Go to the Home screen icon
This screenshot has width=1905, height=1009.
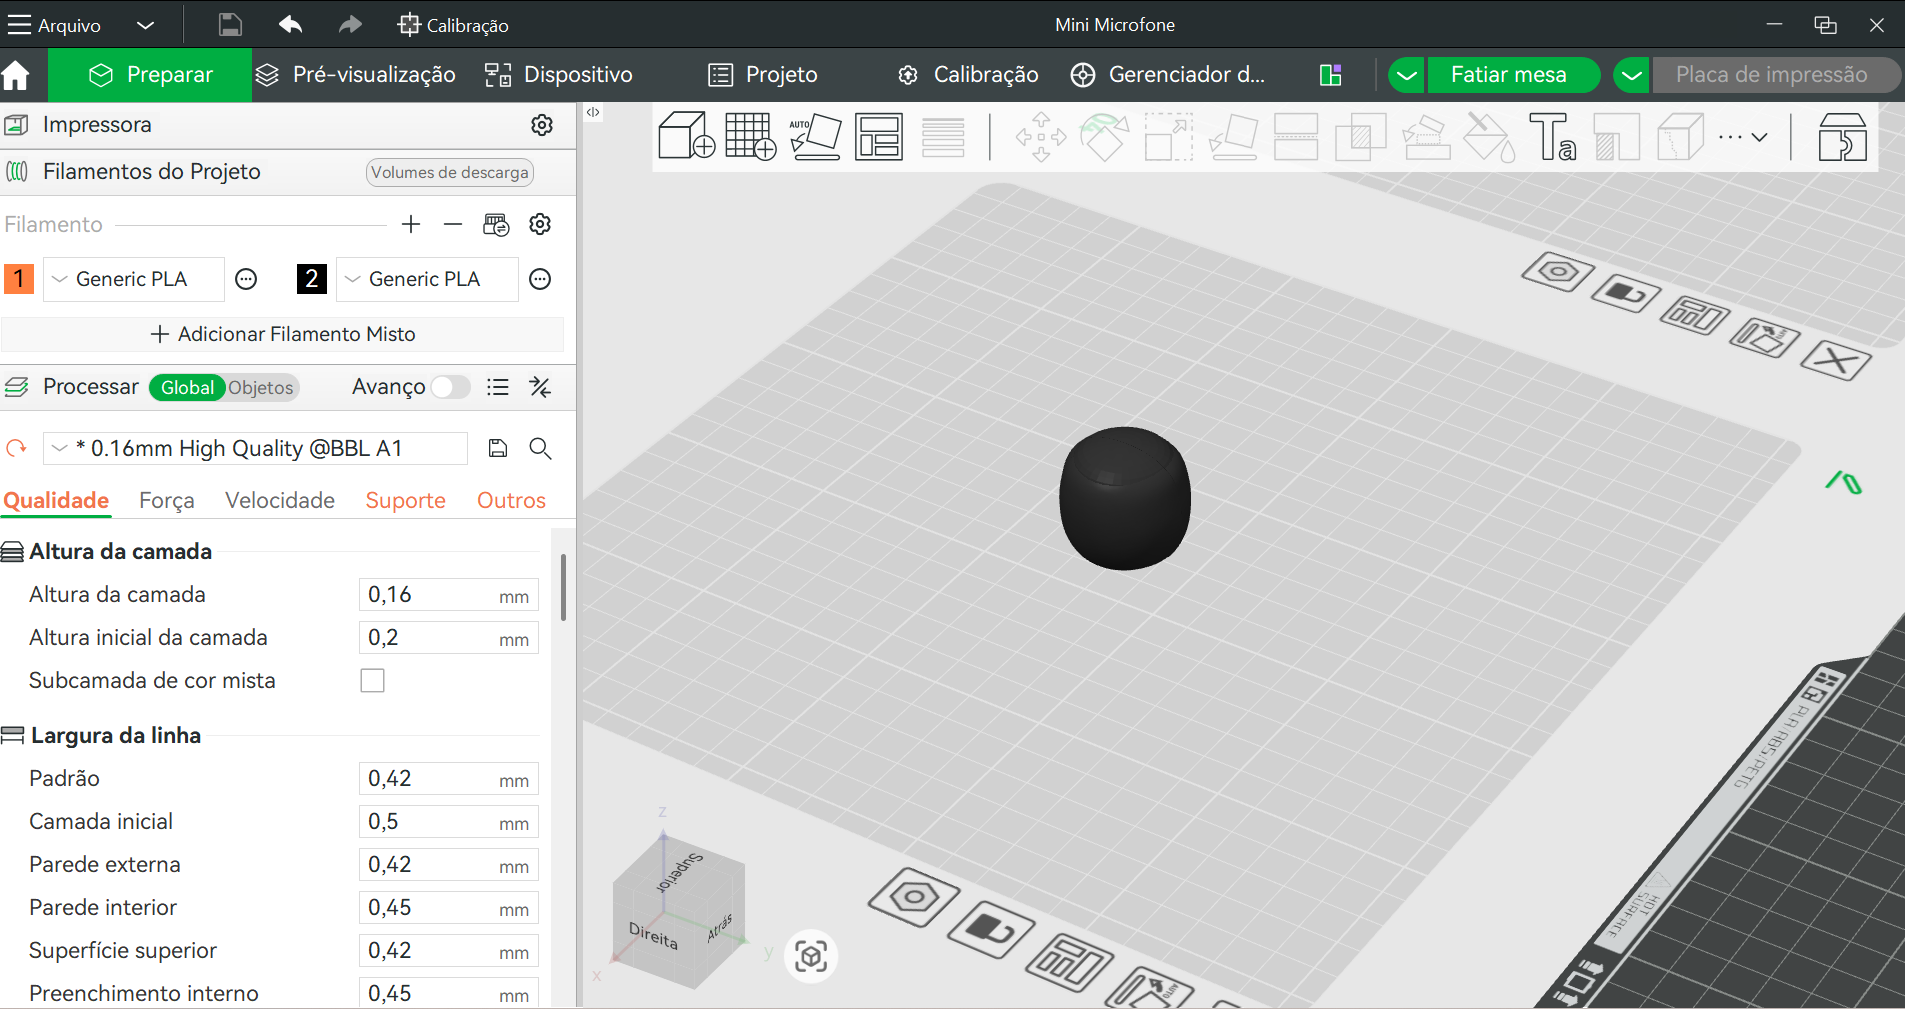pos(16,75)
